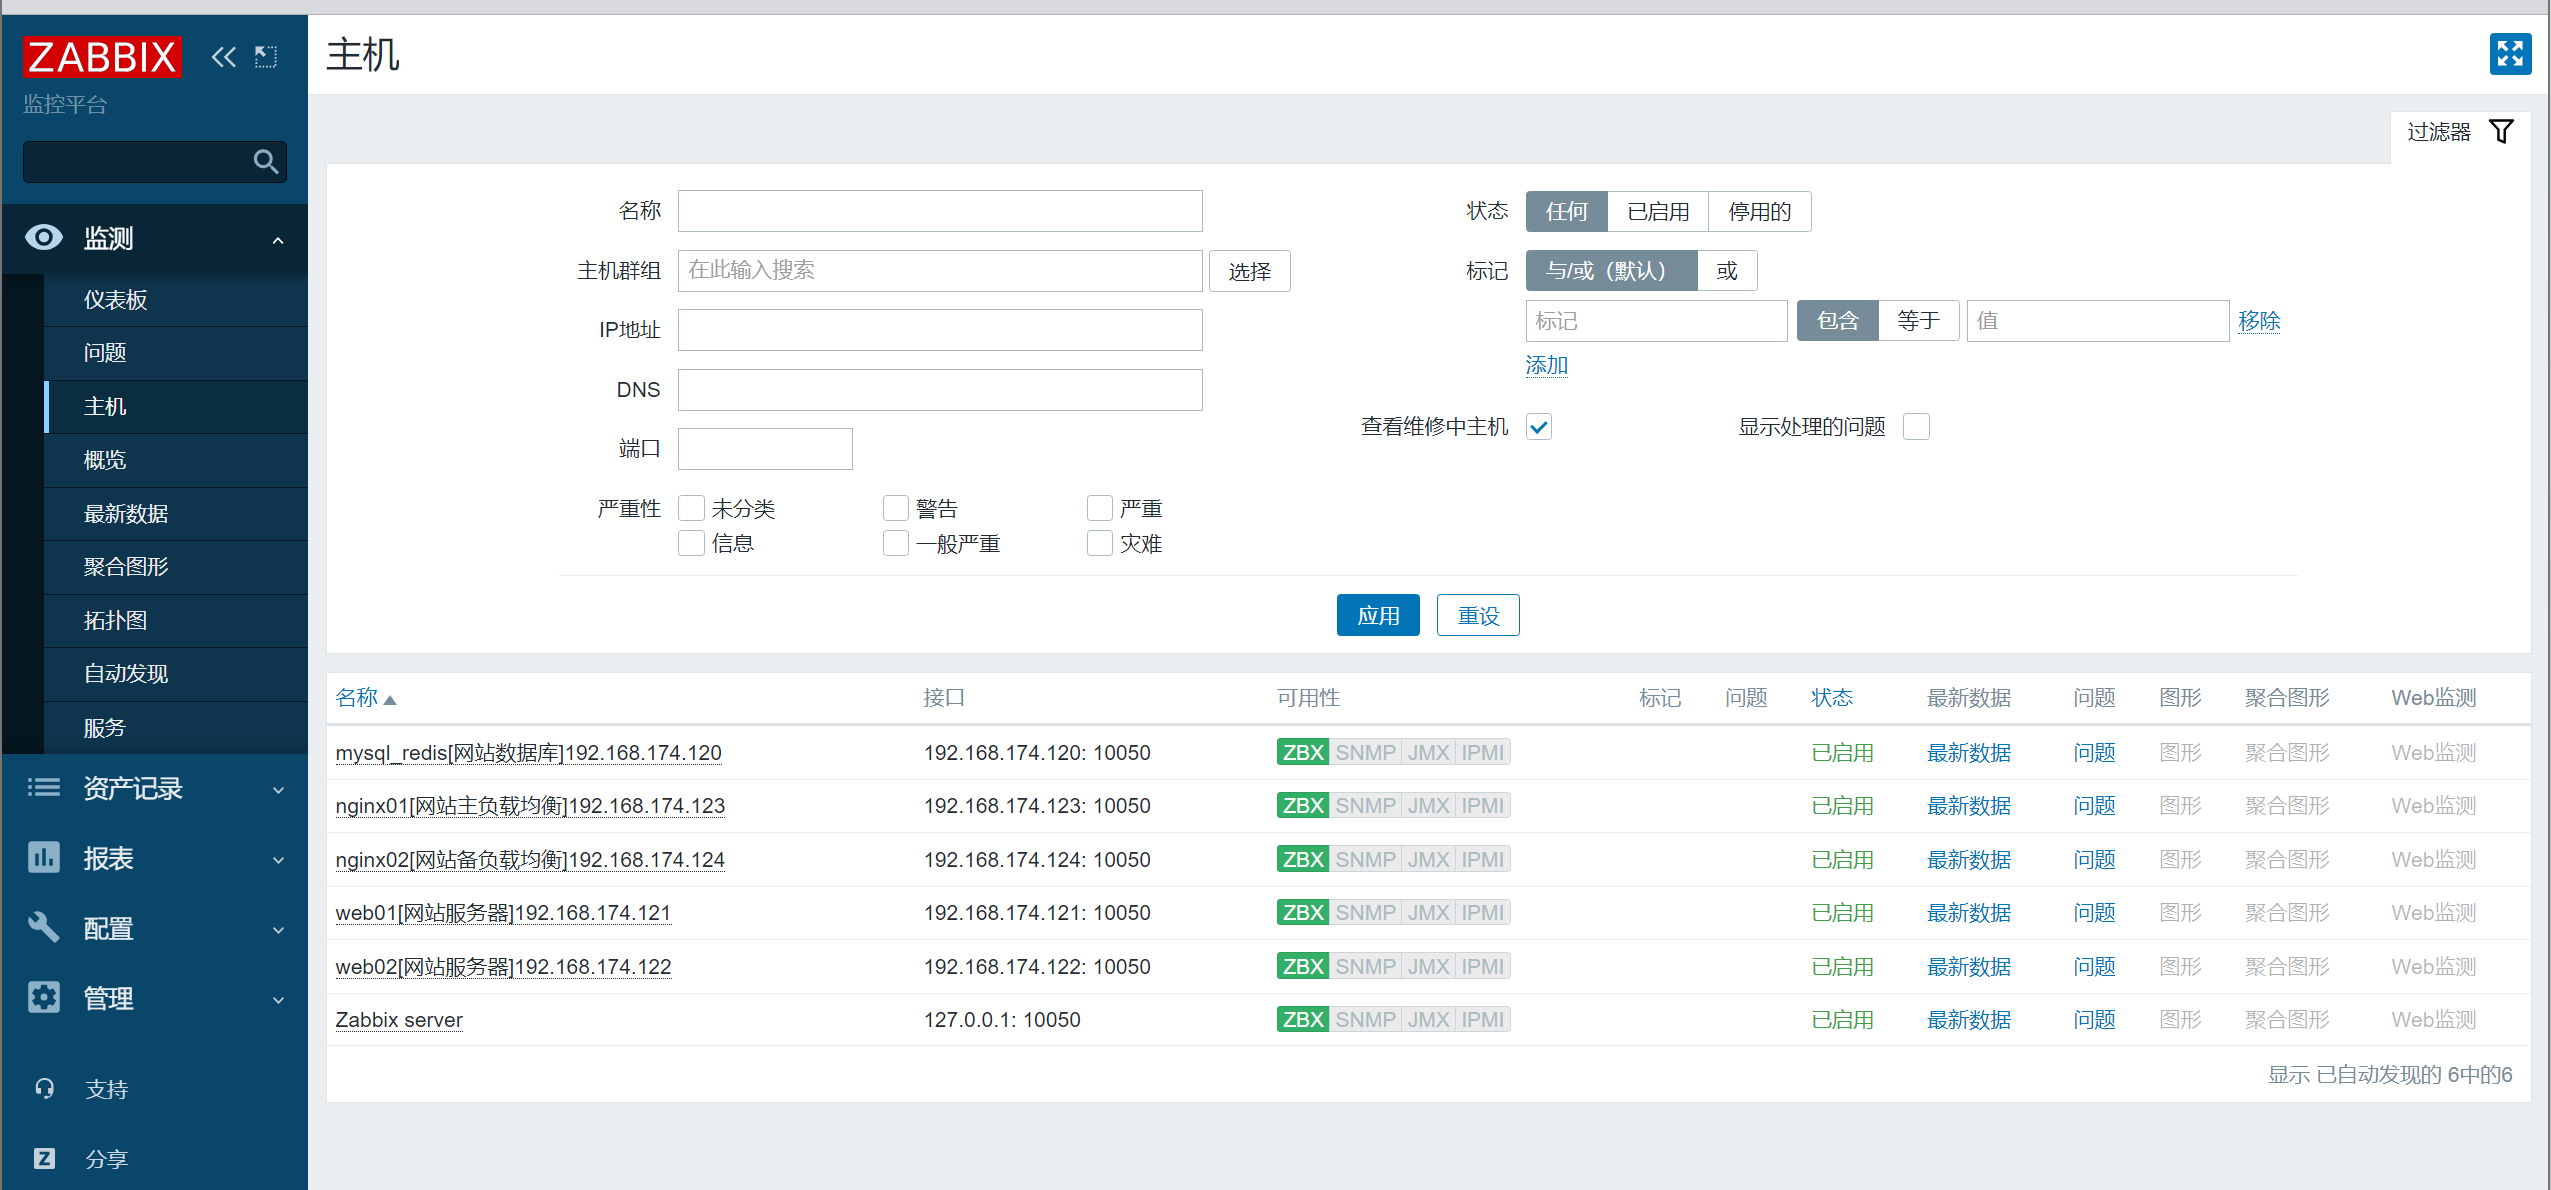Image resolution: width=2551 pixels, height=1190 pixels.
Task: Click the Zabbix logo
Action: pos(102,57)
